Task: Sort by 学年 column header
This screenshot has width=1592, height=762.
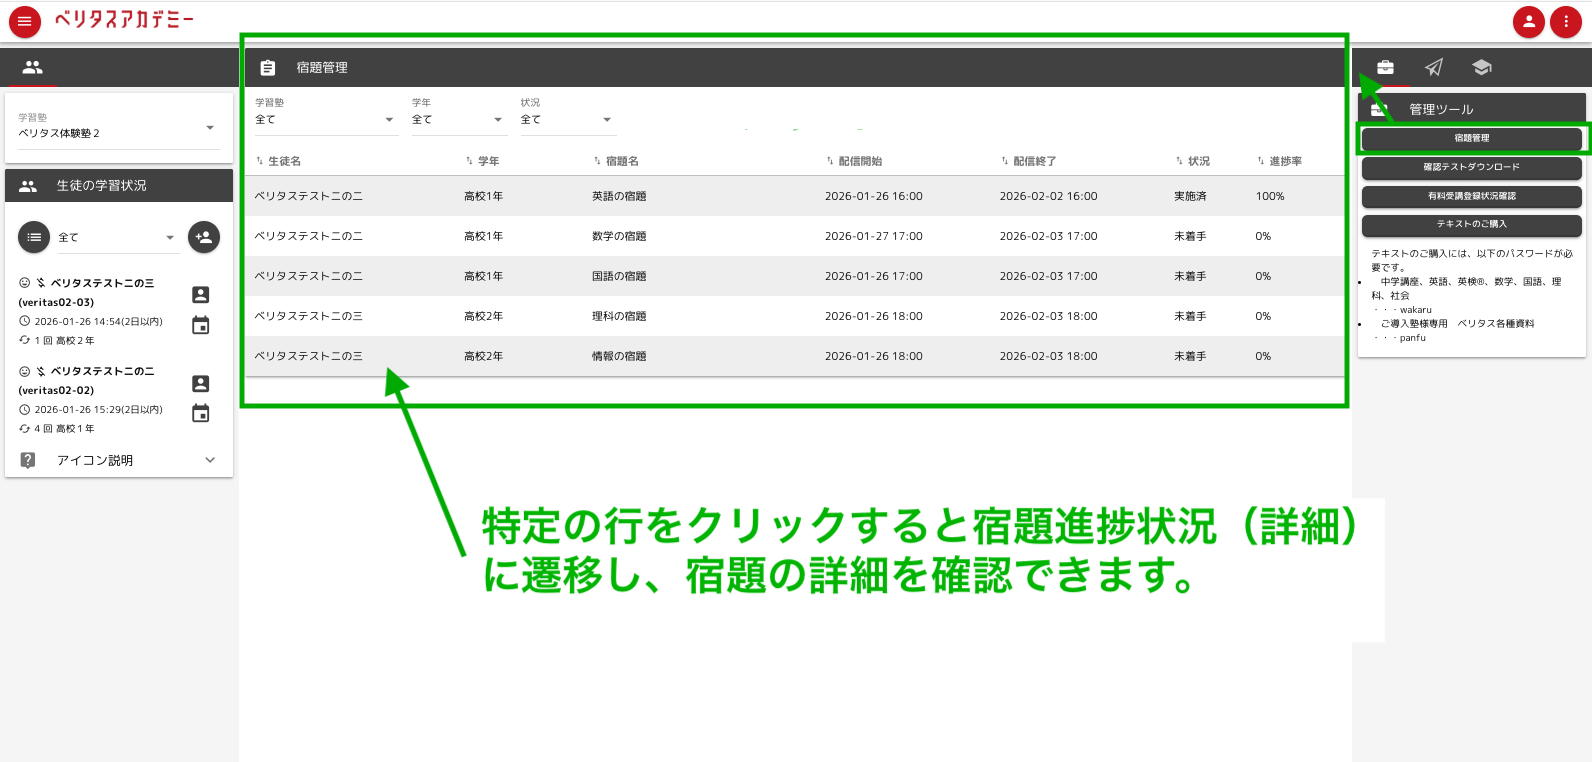Action: point(482,161)
